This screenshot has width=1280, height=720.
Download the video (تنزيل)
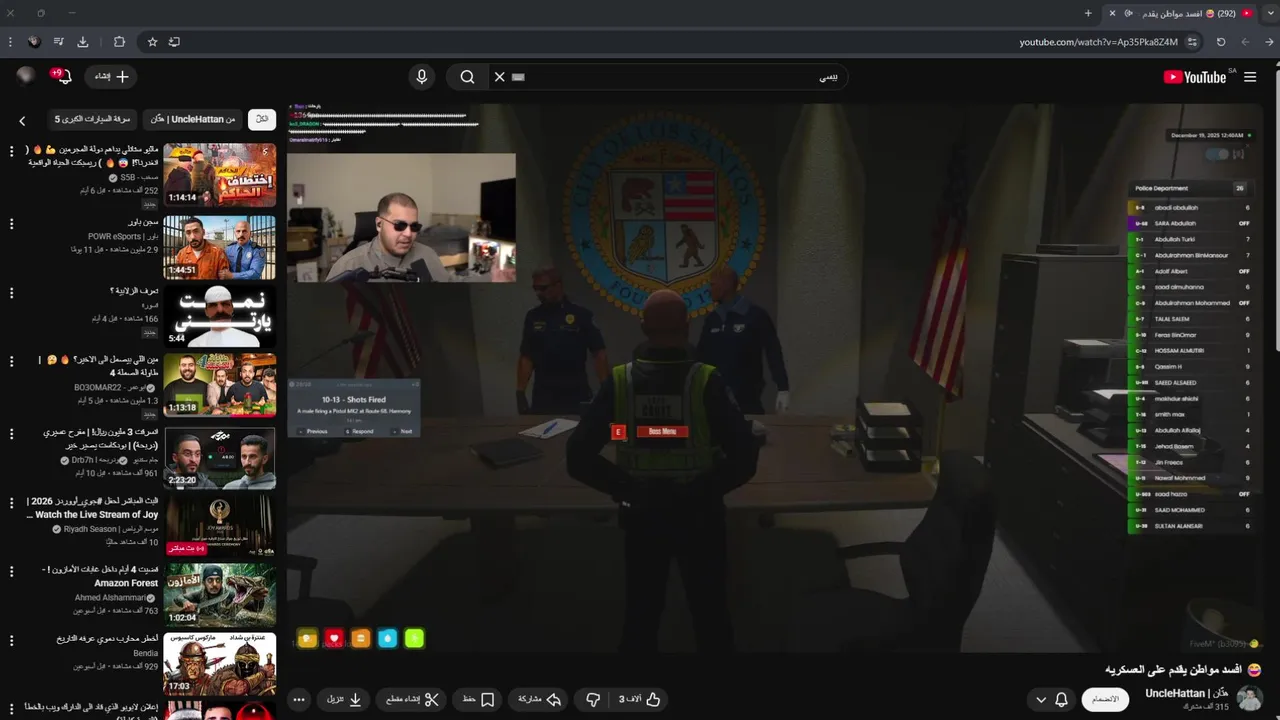(x=345, y=699)
